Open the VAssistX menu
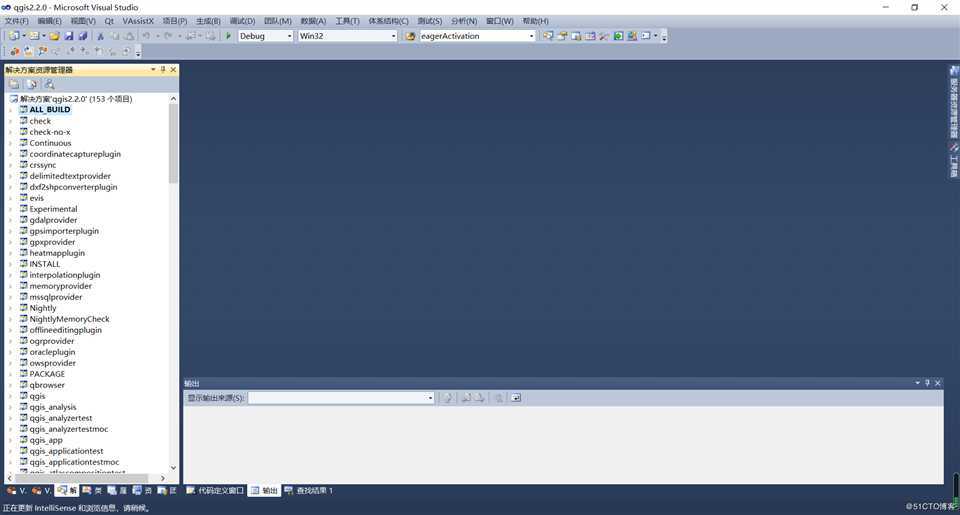 [x=138, y=21]
